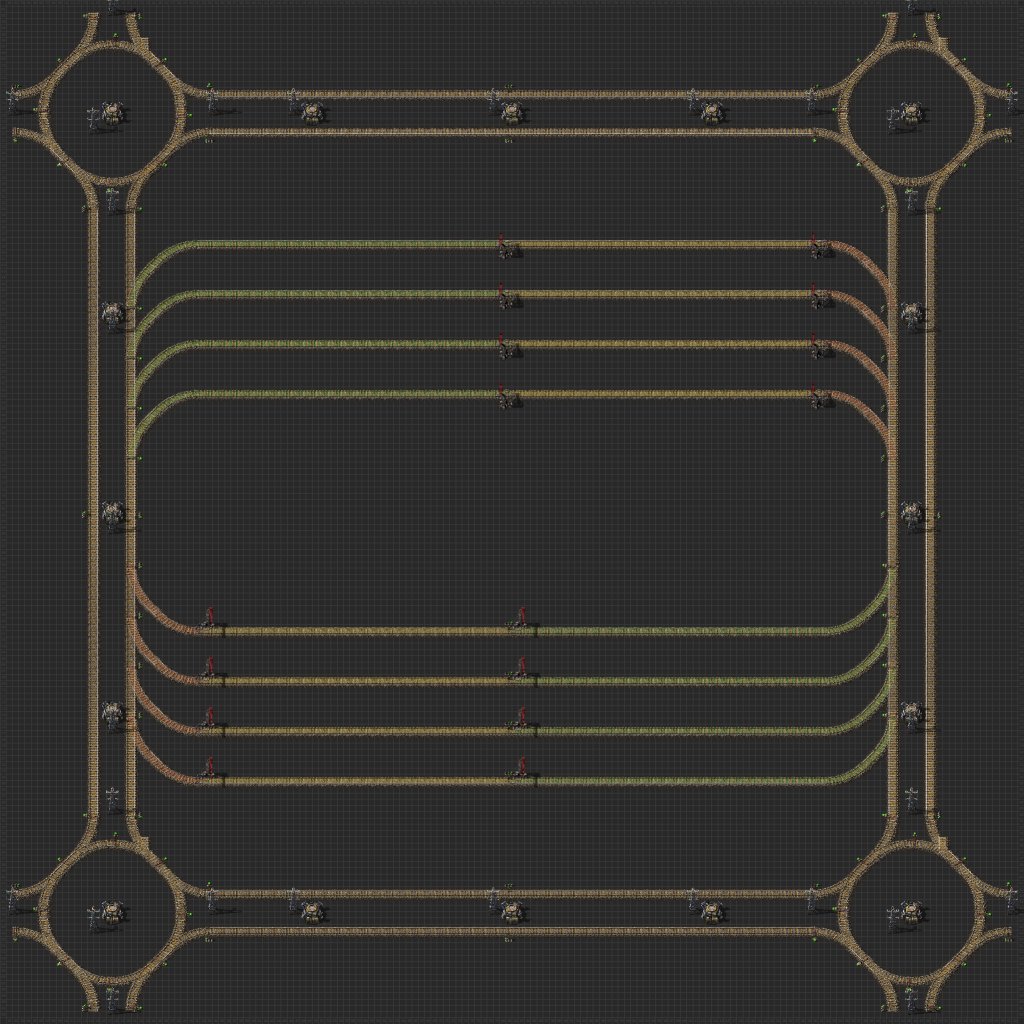Select the middle train stop on the first lower siding
1024x1024 pixels.
pos(521,618)
